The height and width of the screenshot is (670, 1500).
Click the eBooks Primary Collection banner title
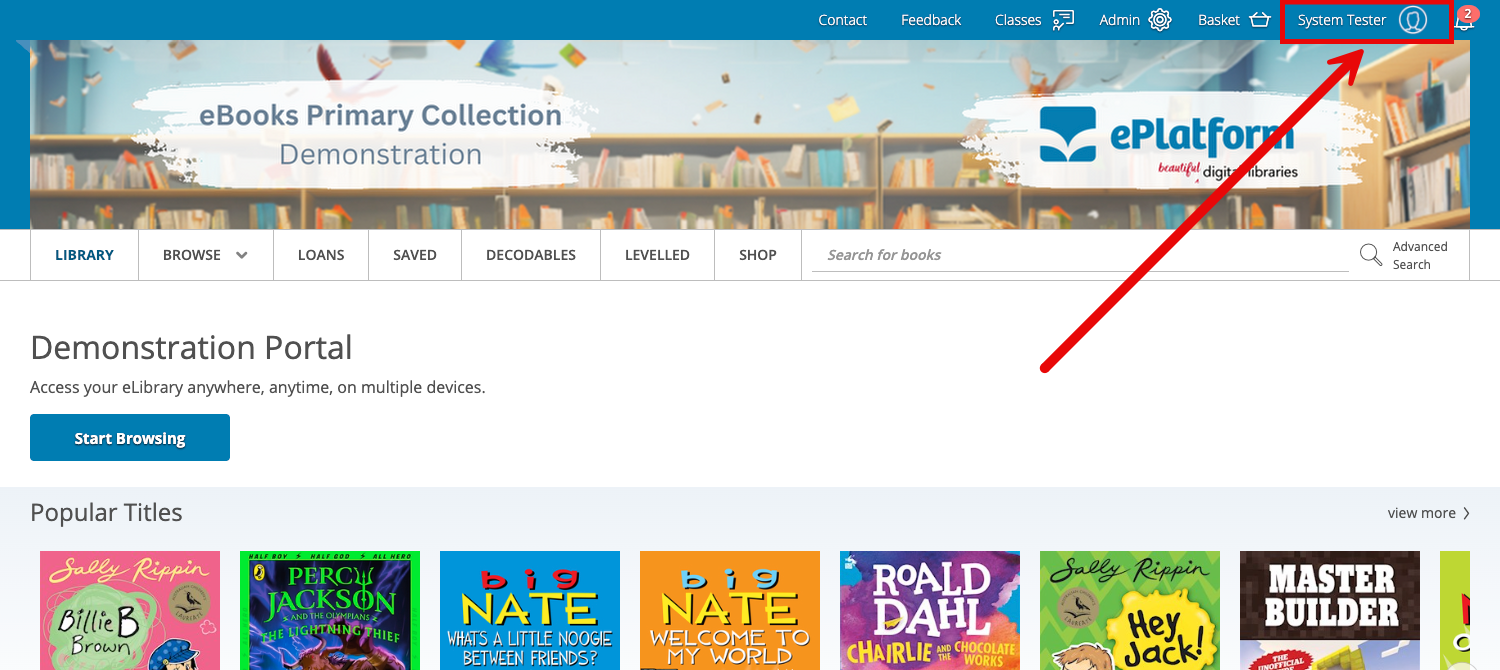(x=380, y=116)
